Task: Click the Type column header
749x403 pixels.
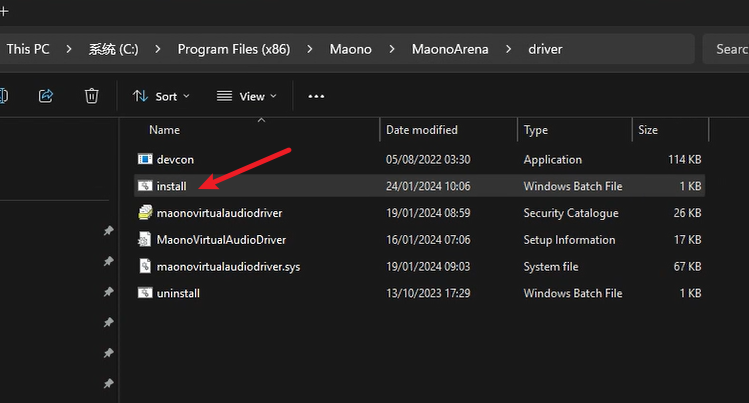Action: 536,130
